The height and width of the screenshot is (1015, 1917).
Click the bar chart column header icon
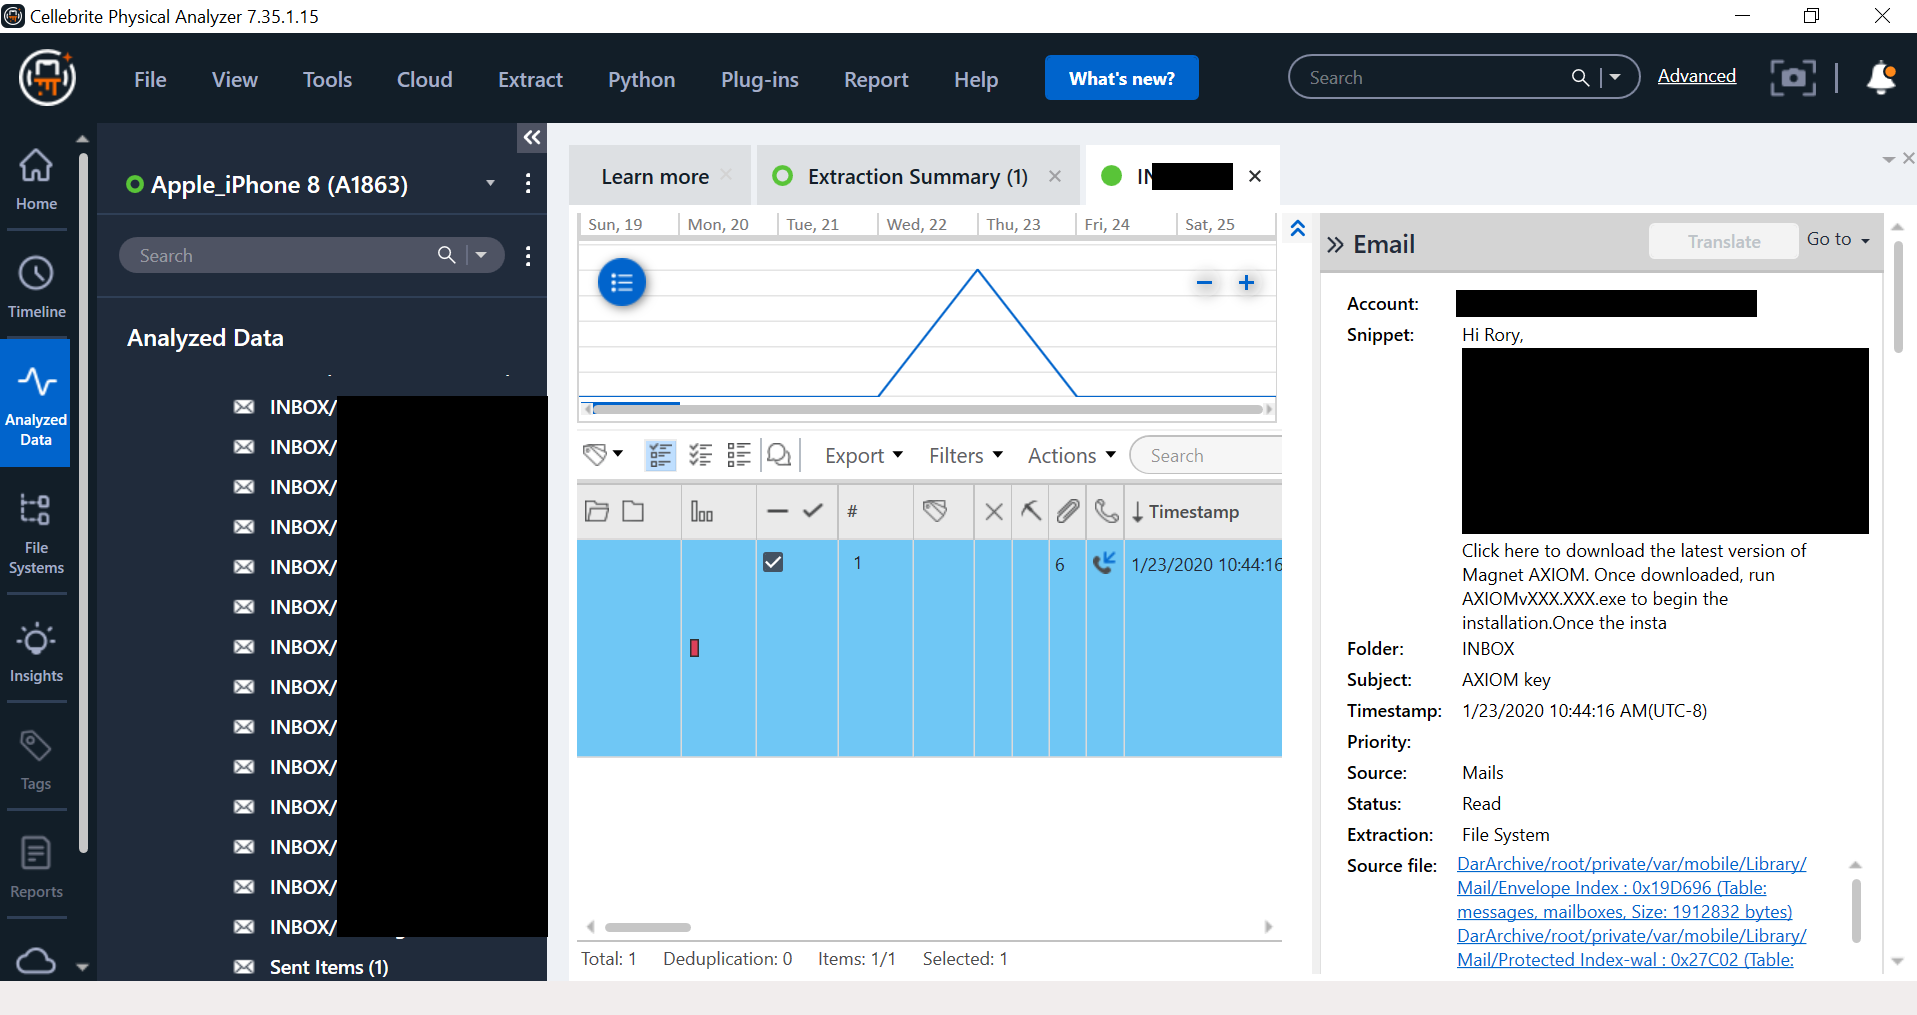tap(702, 511)
